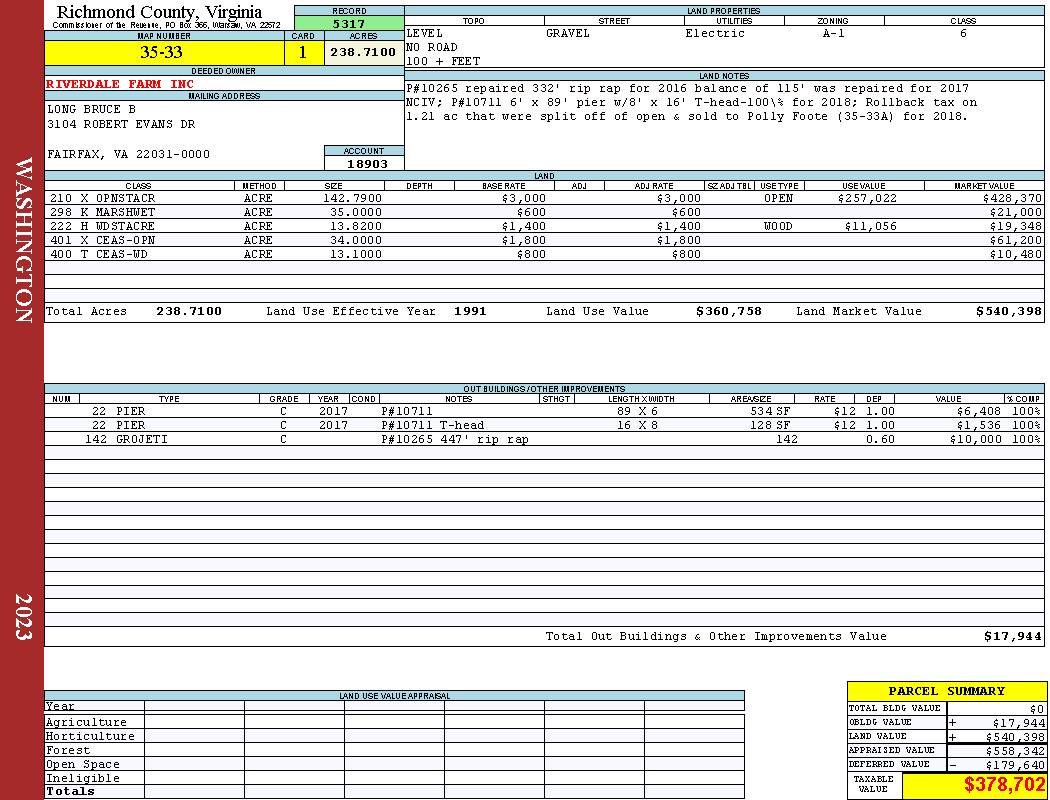The image size is (1050, 800).
Task: Click Total Out Buildings value $17,944
Action: (1012, 637)
